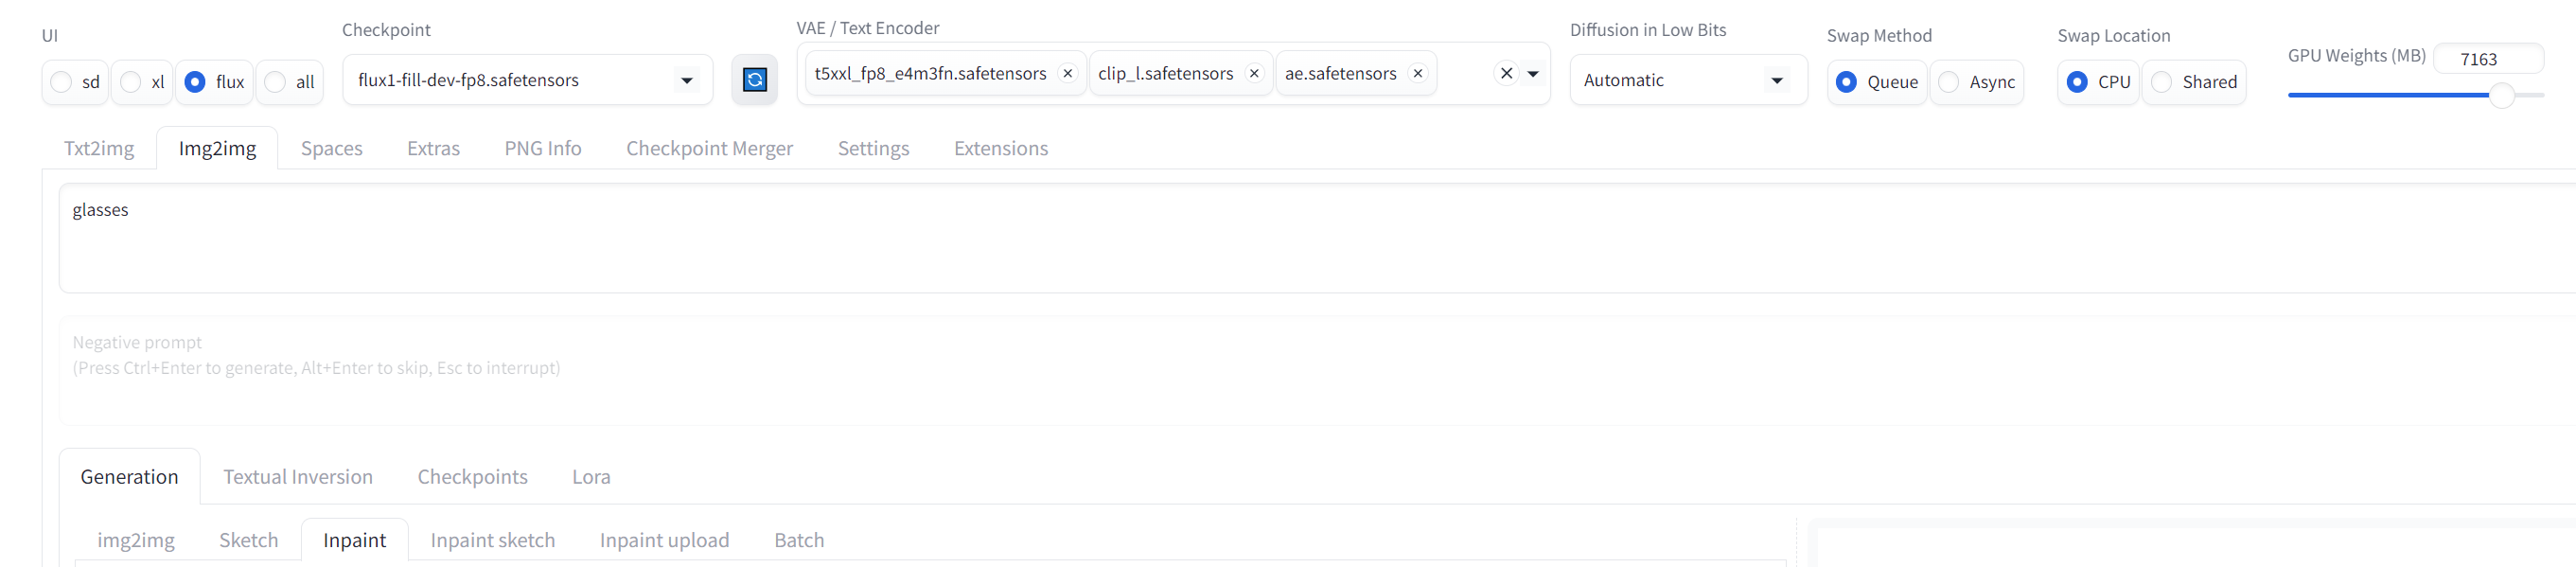2576x567 pixels.
Task: Open the PNG Info tab
Action: [543, 148]
